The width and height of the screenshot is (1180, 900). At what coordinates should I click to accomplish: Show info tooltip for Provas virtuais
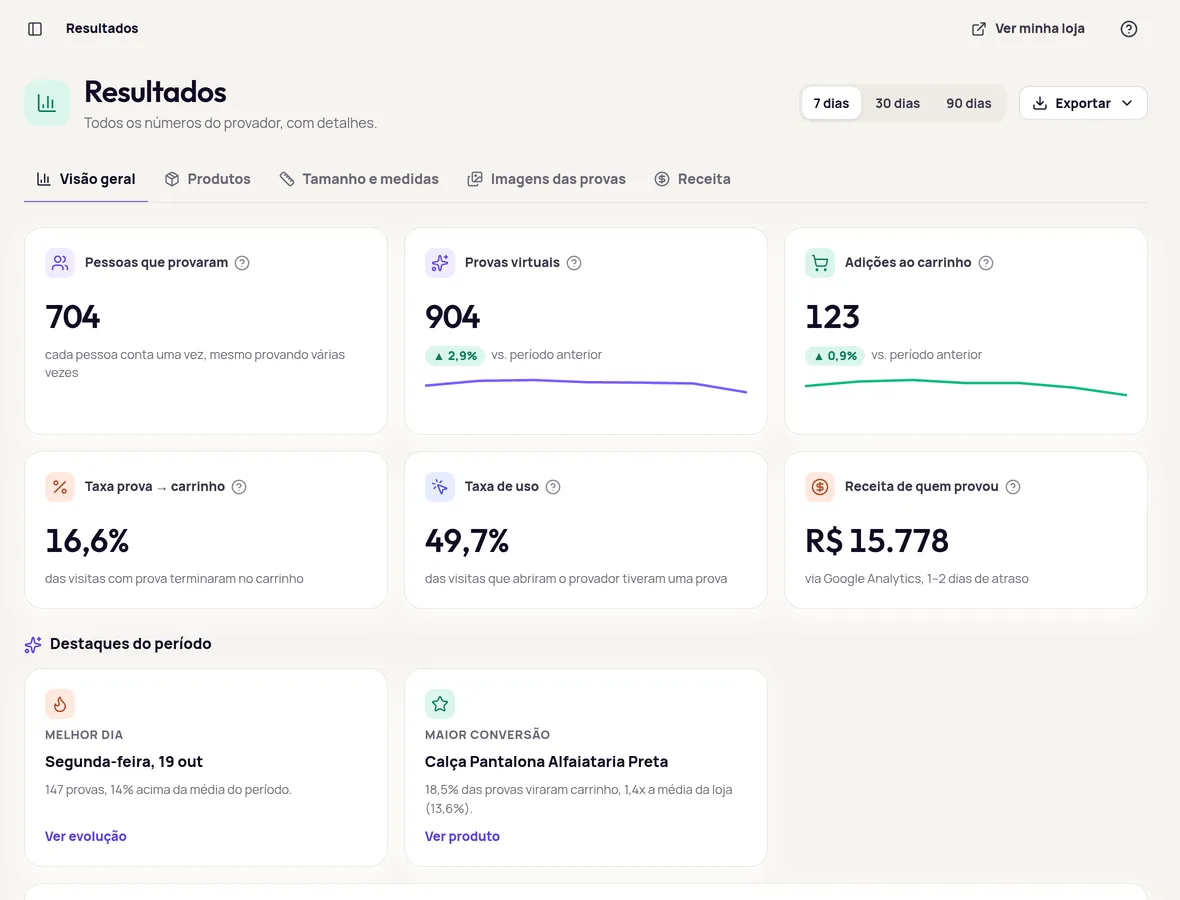pos(573,263)
